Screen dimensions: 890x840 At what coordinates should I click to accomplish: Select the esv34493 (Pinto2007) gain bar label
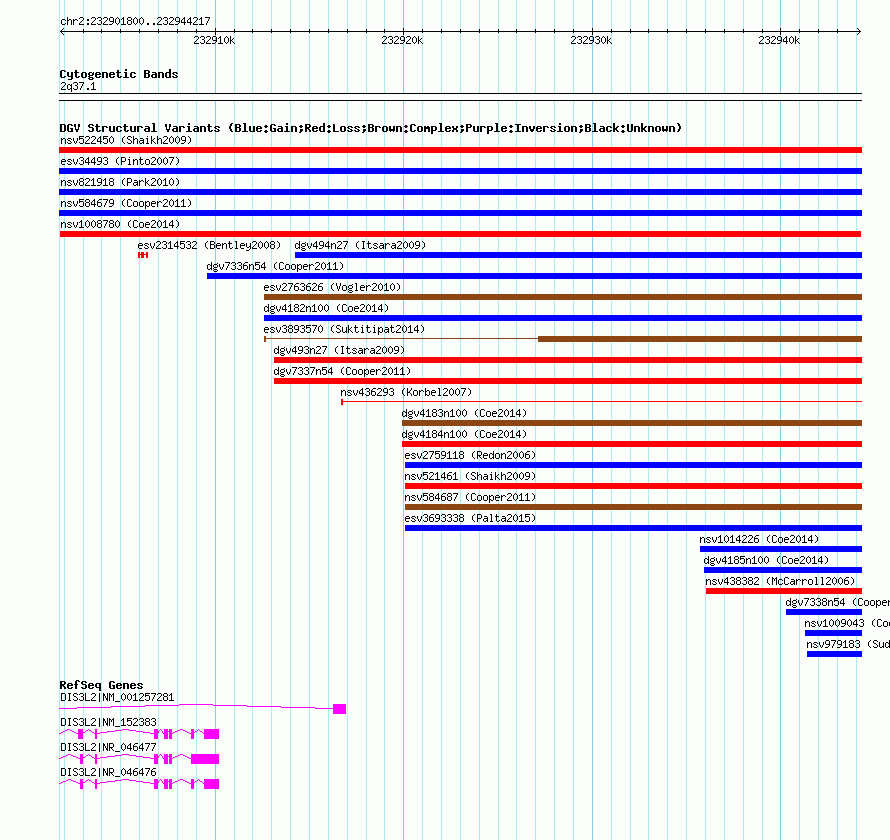pyautogui.click(x=120, y=161)
